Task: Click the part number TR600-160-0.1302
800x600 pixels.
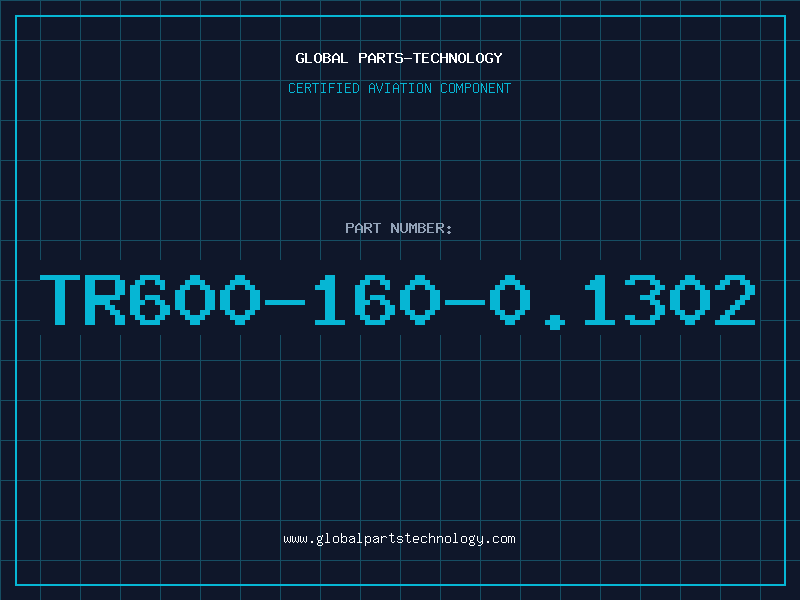Action: pos(398,301)
